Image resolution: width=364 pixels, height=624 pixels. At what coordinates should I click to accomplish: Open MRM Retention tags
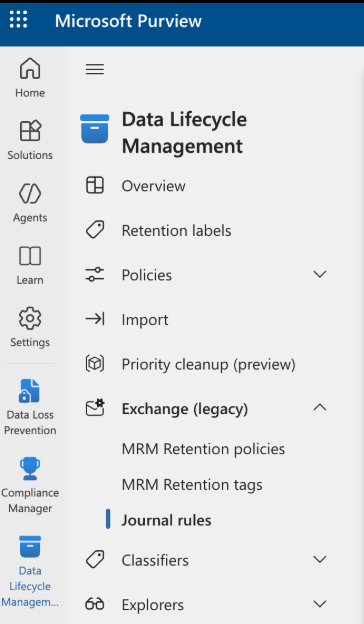(x=192, y=485)
